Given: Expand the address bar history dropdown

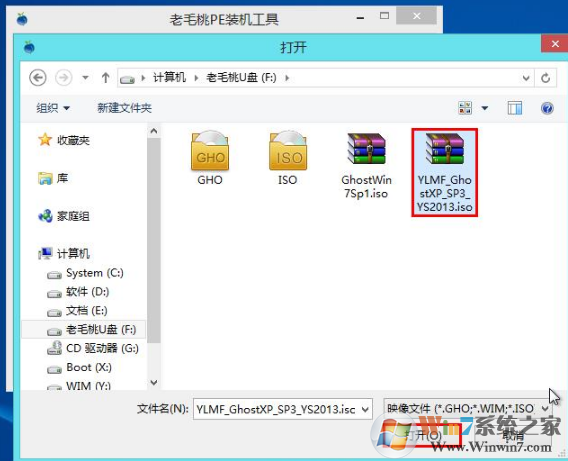Looking at the screenshot, I should [x=526, y=78].
